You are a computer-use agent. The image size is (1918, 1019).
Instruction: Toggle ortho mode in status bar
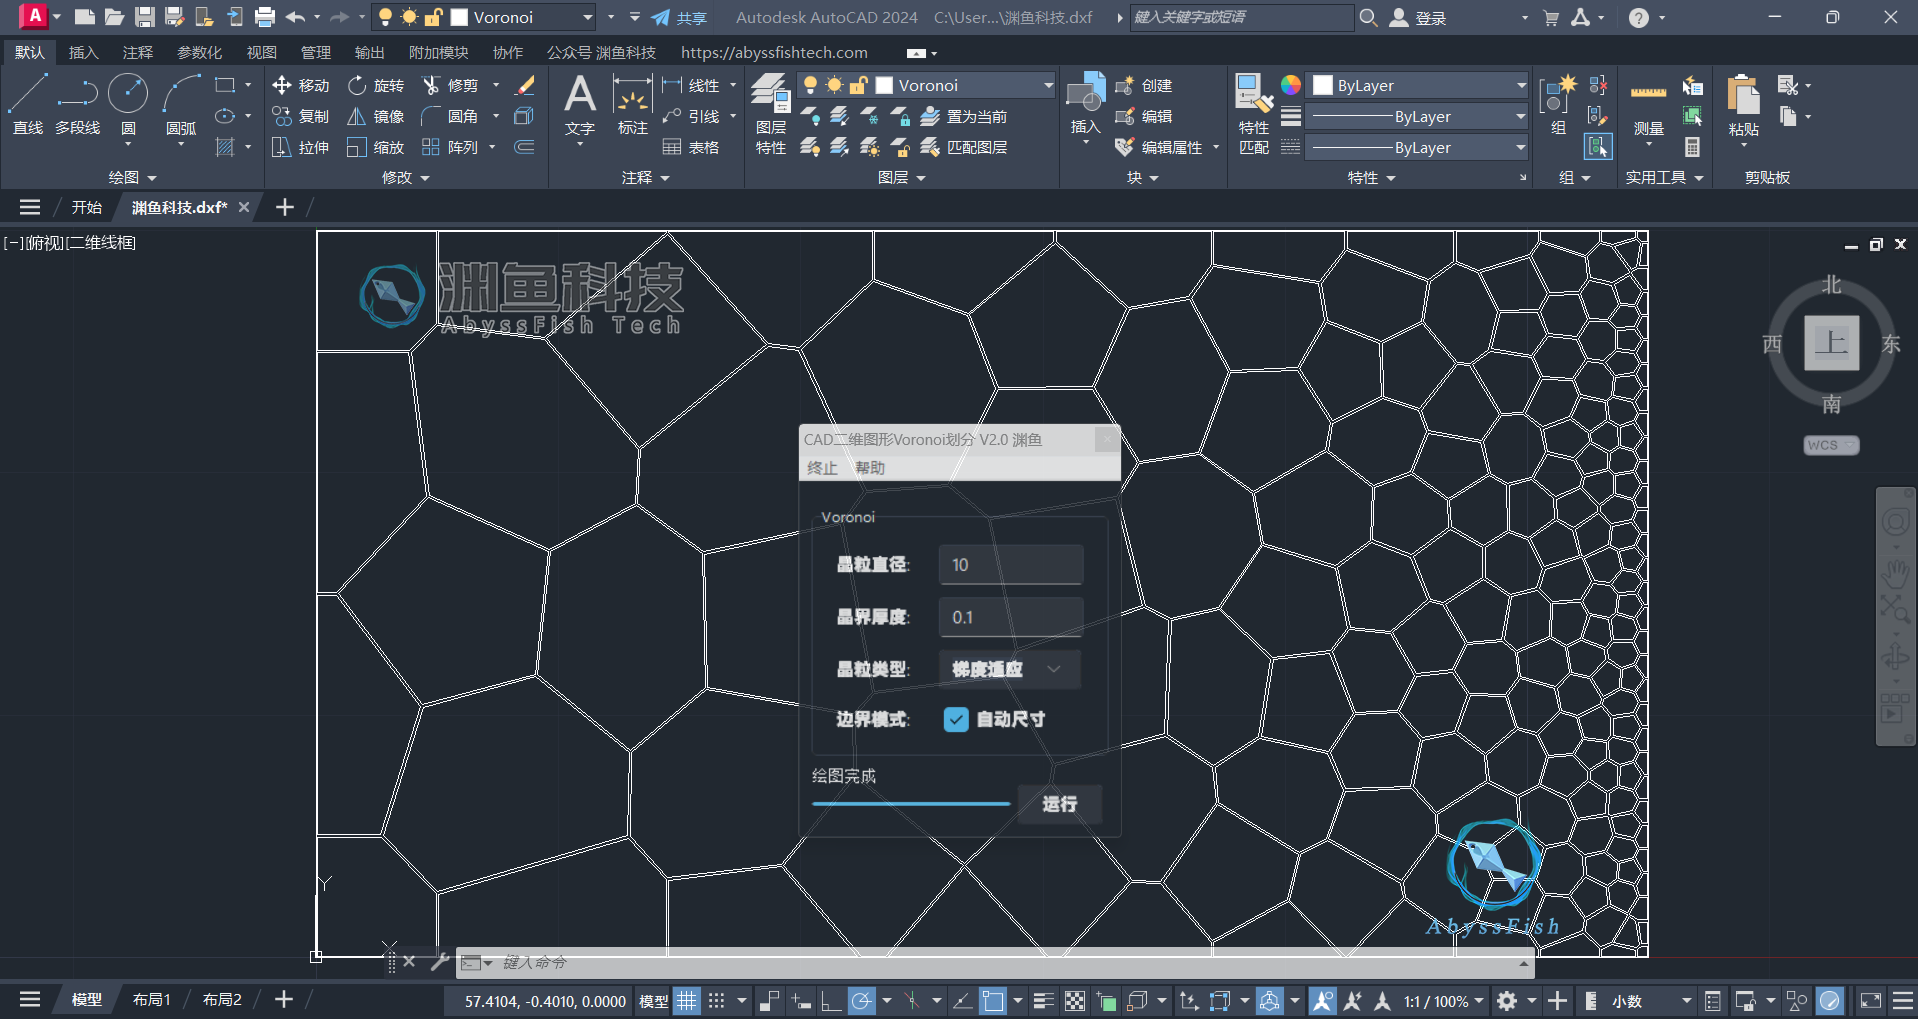(x=830, y=1001)
